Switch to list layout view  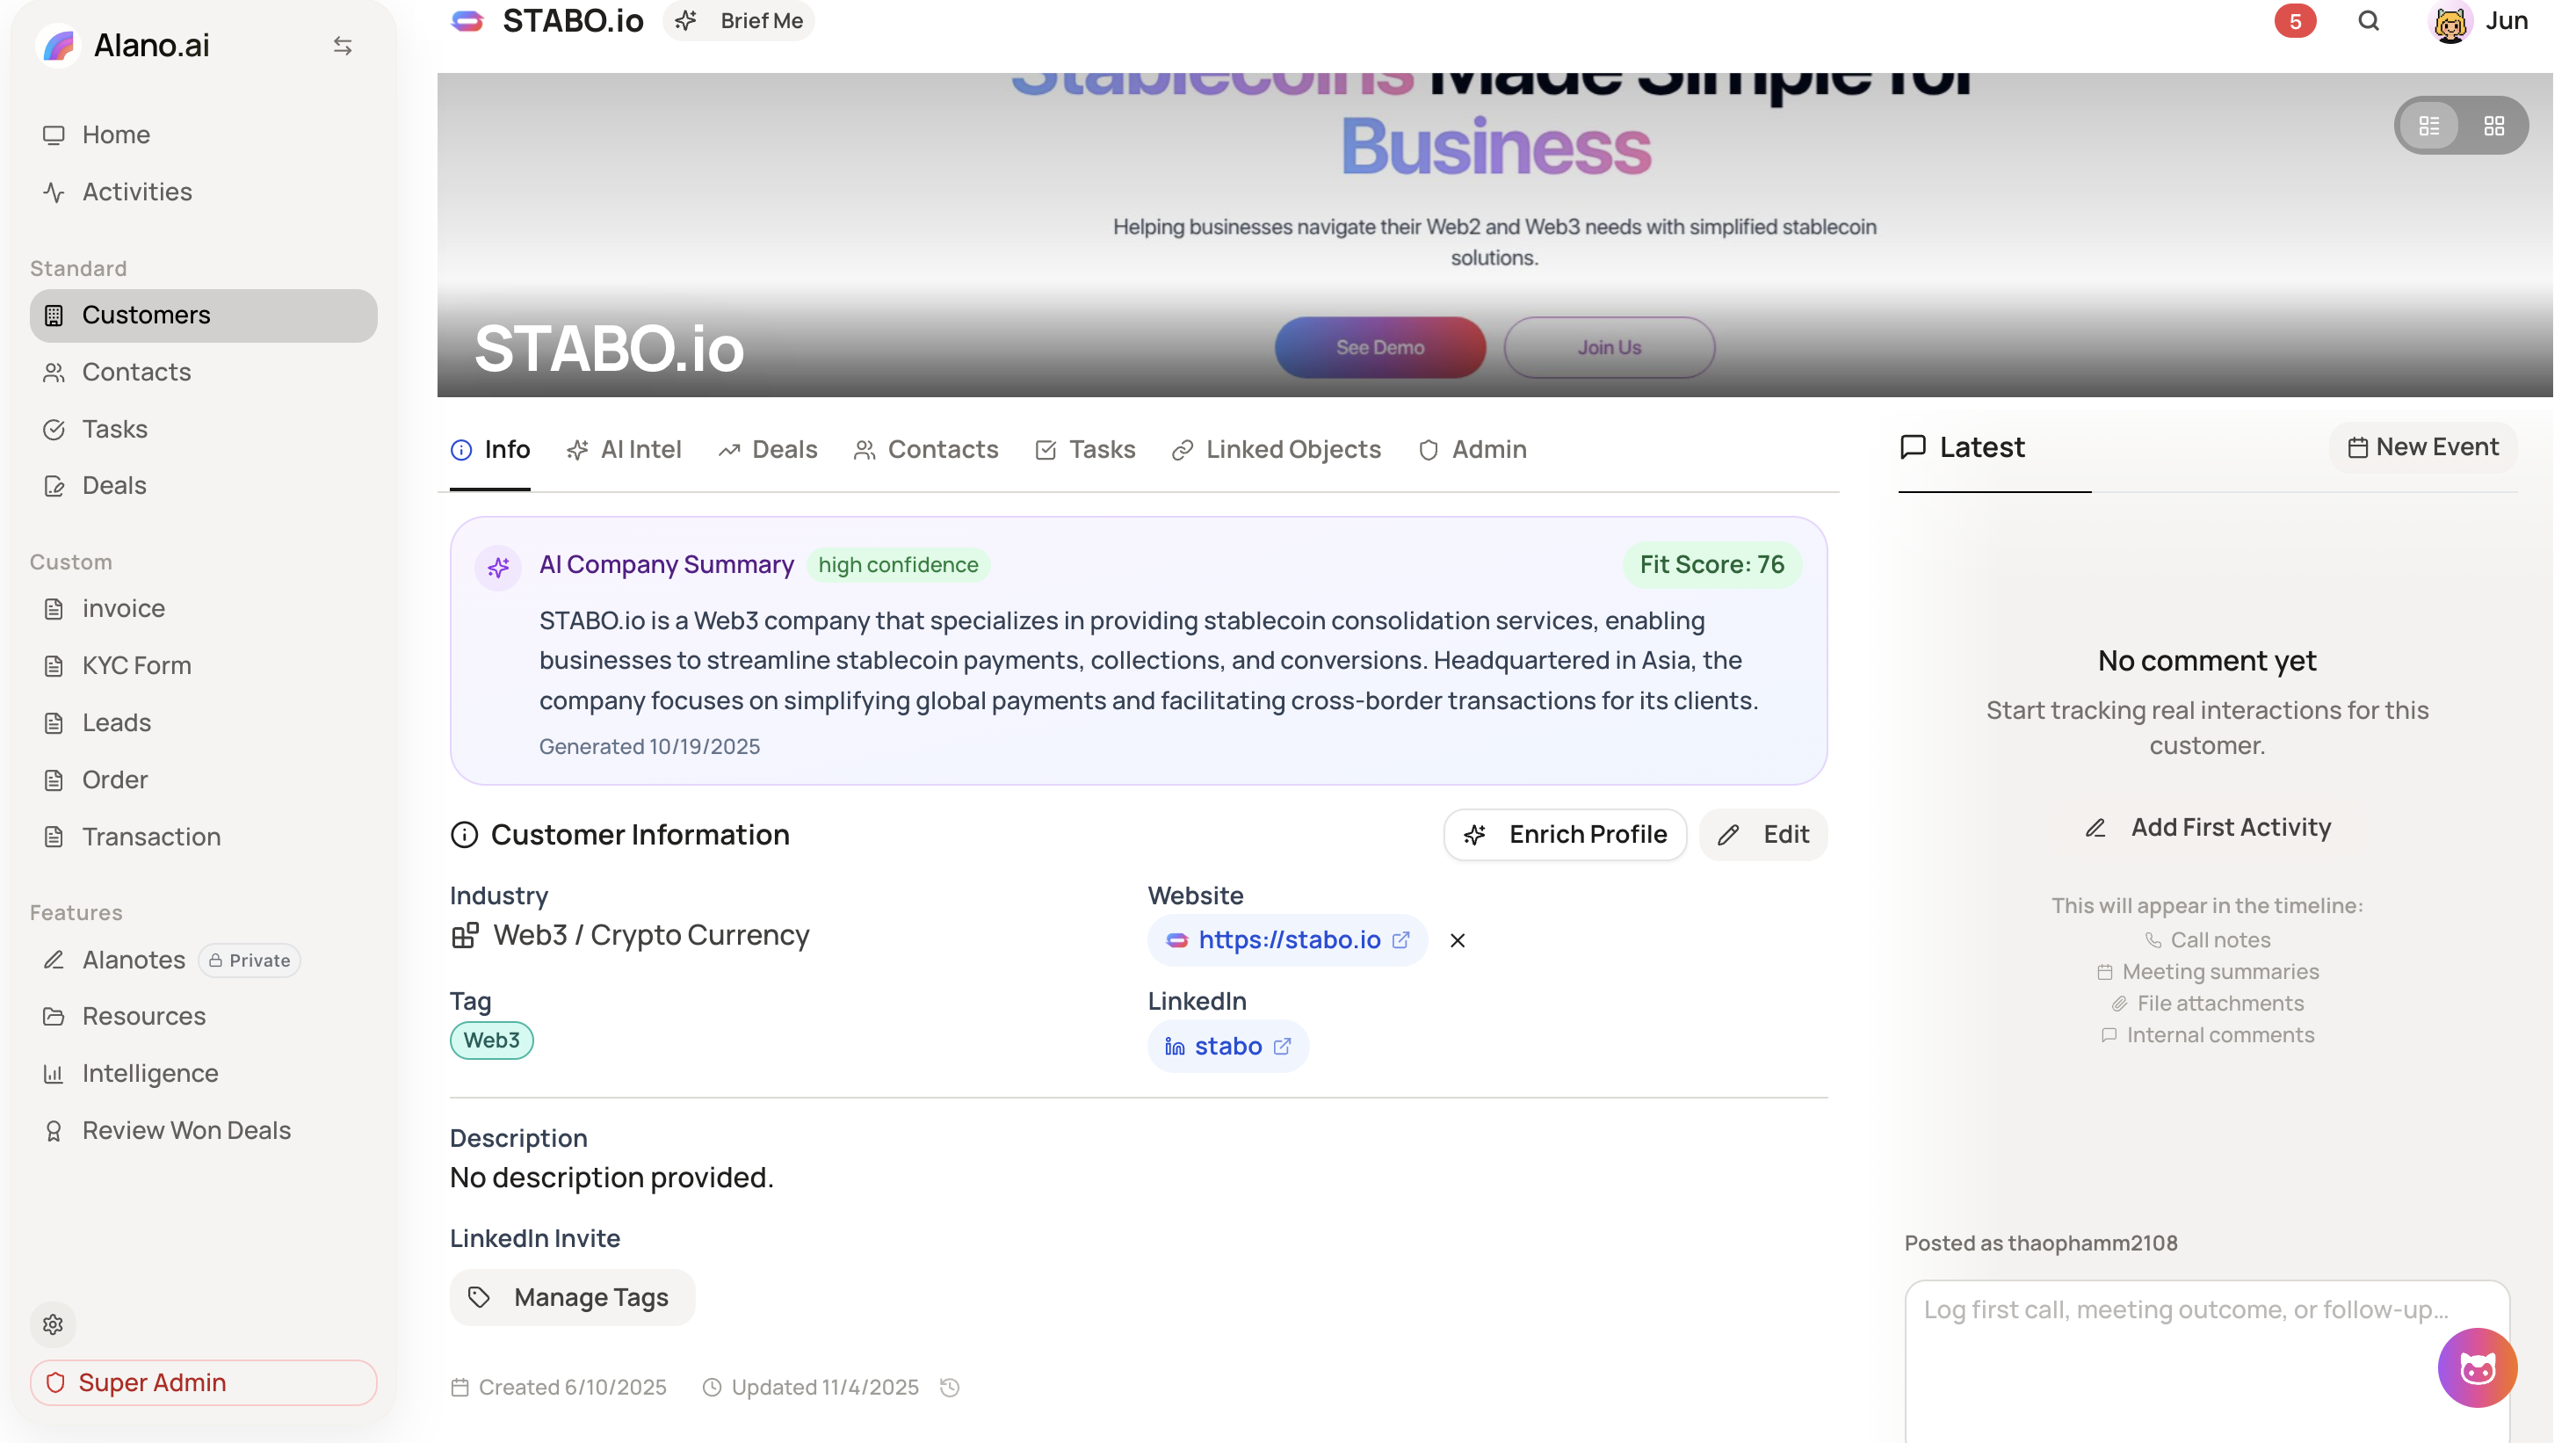[2429, 126]
